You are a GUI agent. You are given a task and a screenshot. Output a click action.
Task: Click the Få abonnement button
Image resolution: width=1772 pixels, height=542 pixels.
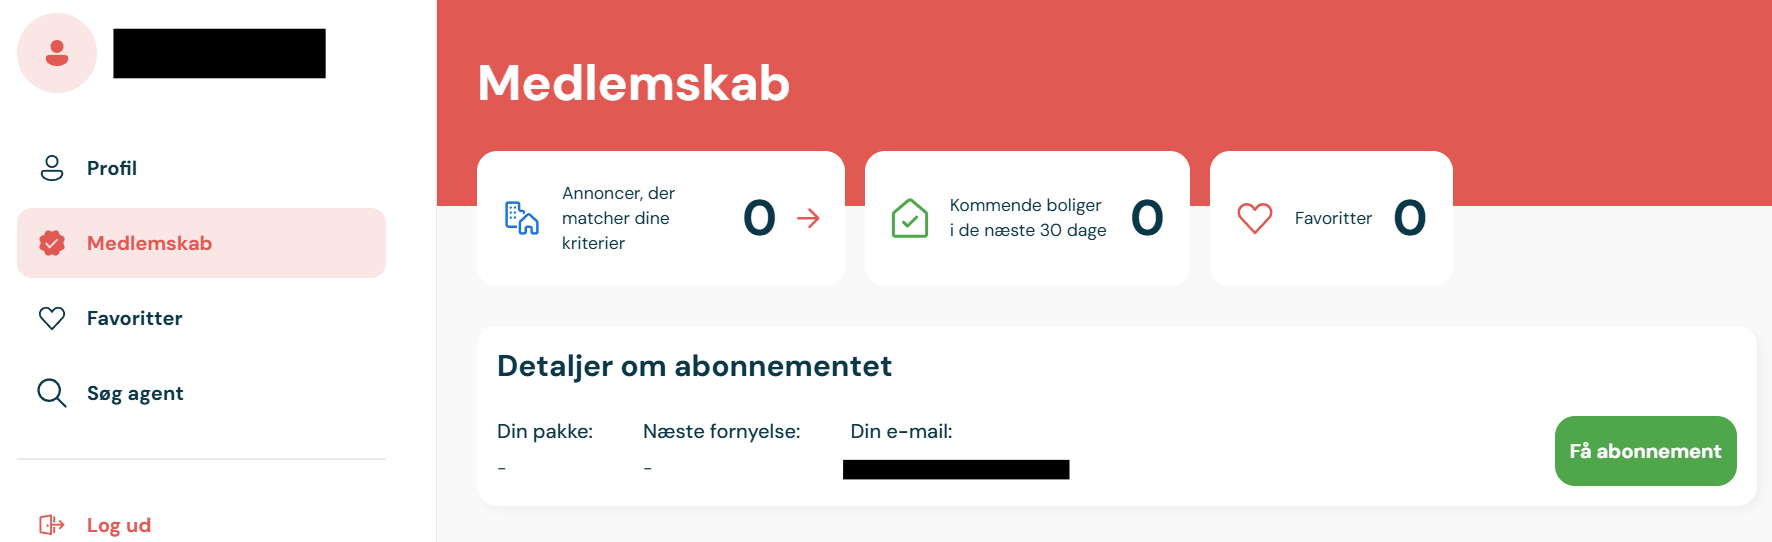click(1645, 451)
